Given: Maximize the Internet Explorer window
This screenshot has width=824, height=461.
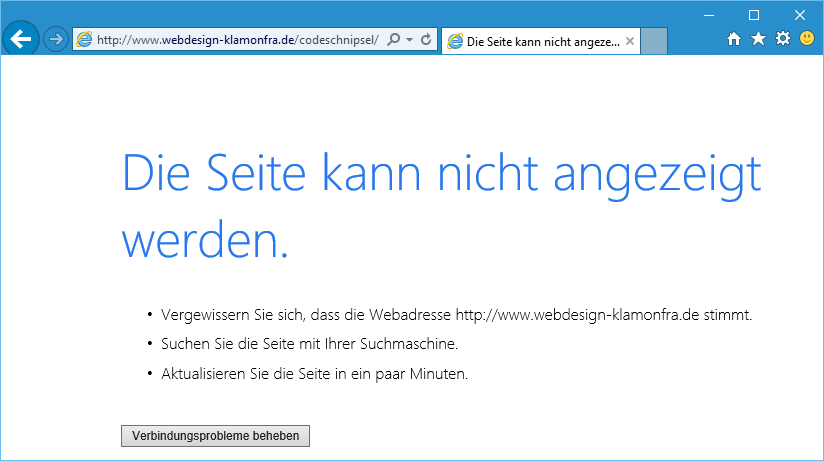Looking at the screenshot, I should point(754,14).
